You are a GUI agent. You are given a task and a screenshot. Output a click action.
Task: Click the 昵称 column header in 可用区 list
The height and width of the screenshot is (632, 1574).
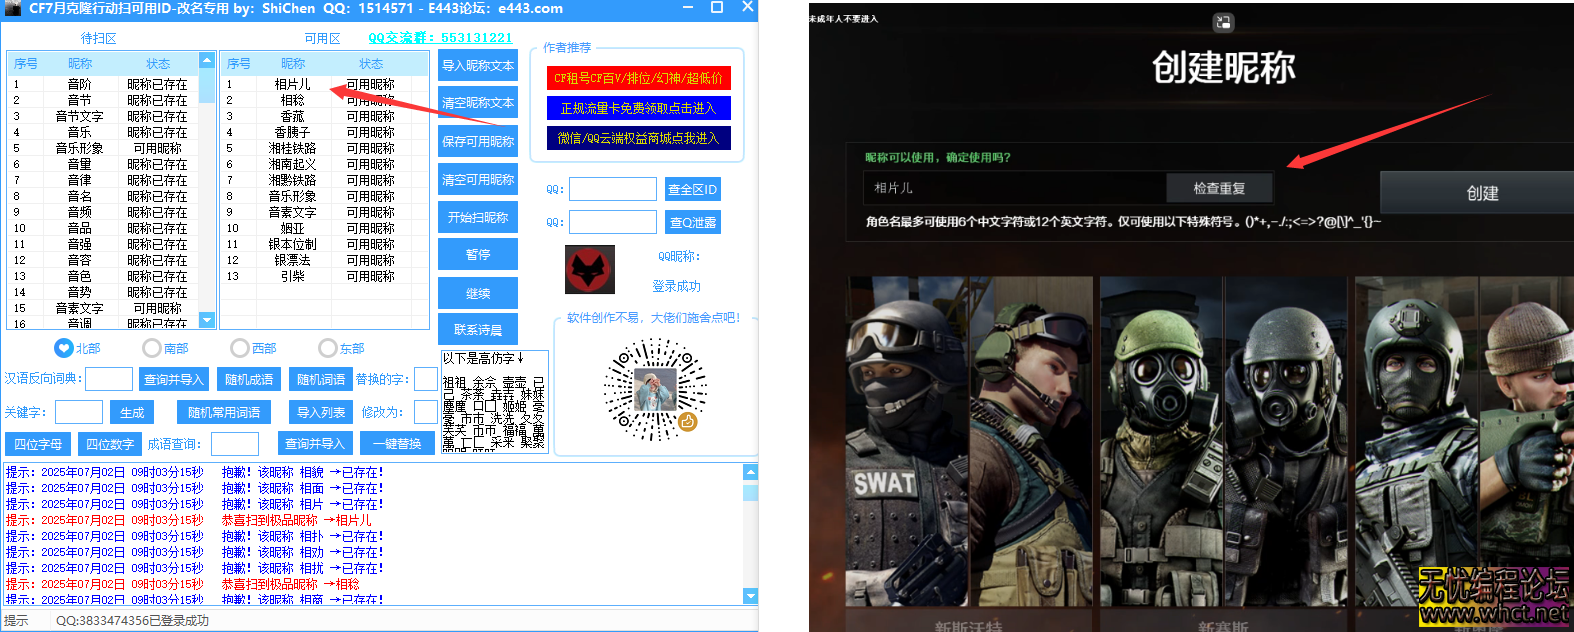point(293,63)
